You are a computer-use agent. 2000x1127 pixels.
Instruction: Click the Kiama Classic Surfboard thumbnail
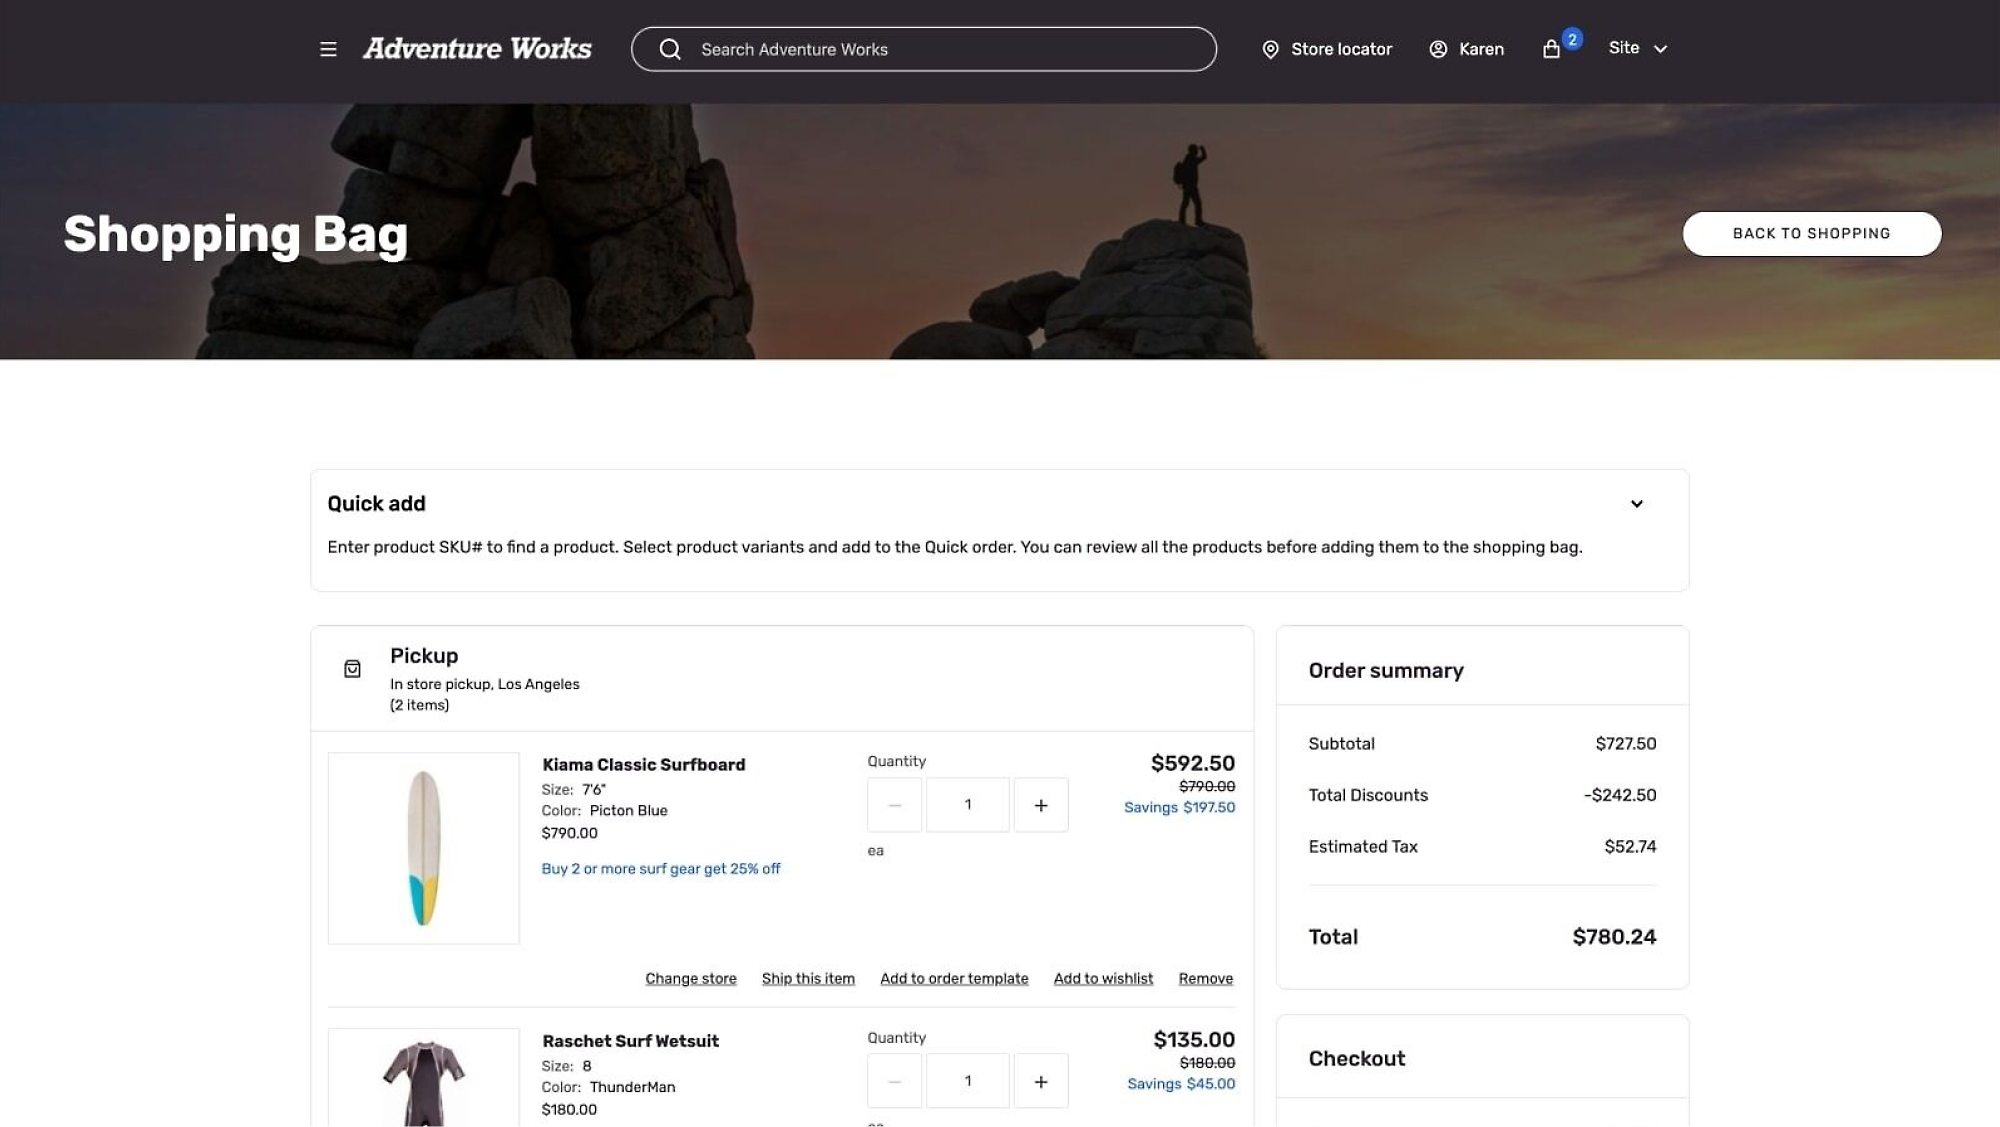[x=423, y=847]
